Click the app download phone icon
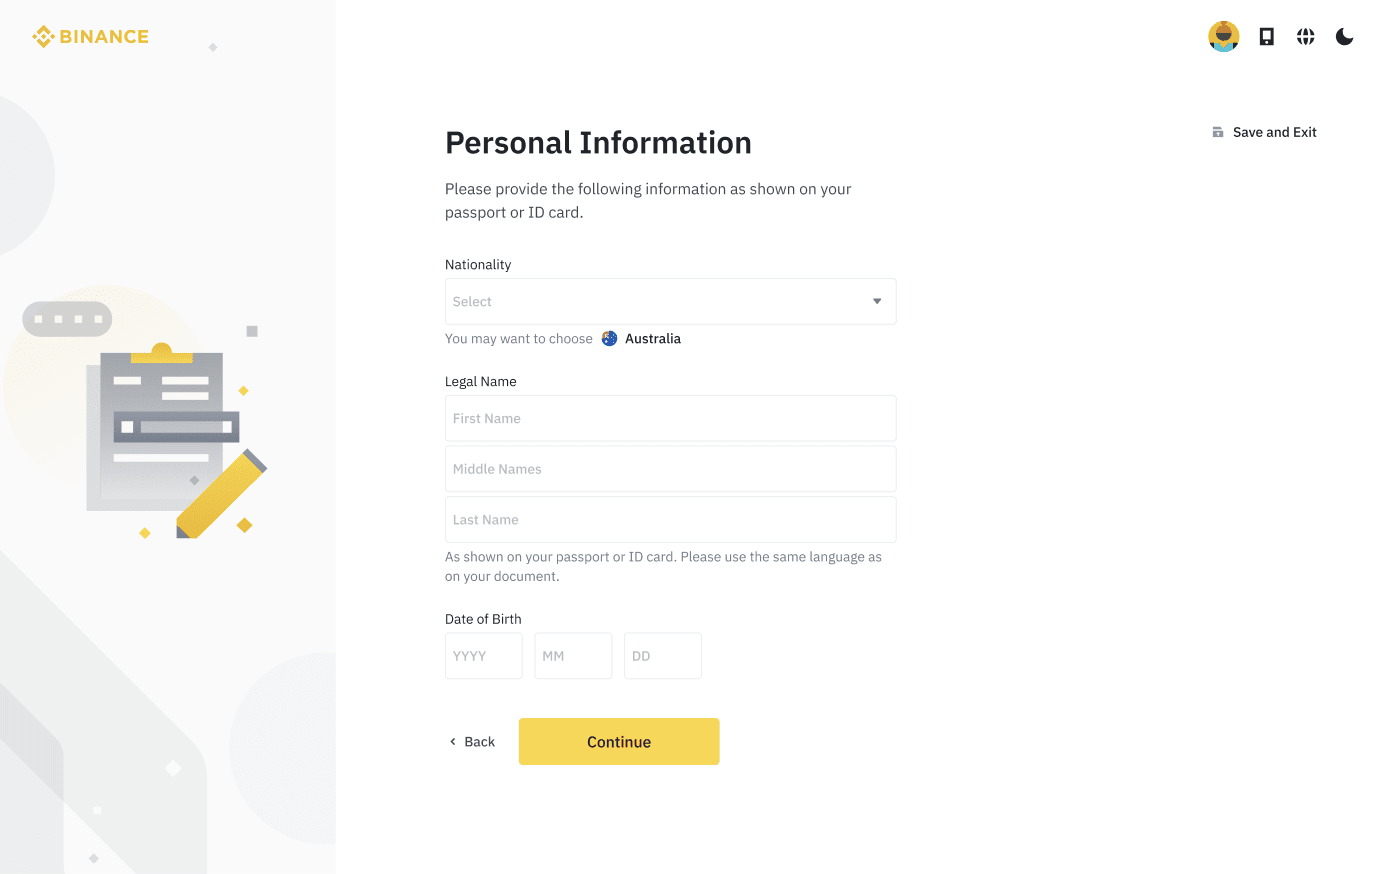 pyautogui.click(x=1266, y=37)
